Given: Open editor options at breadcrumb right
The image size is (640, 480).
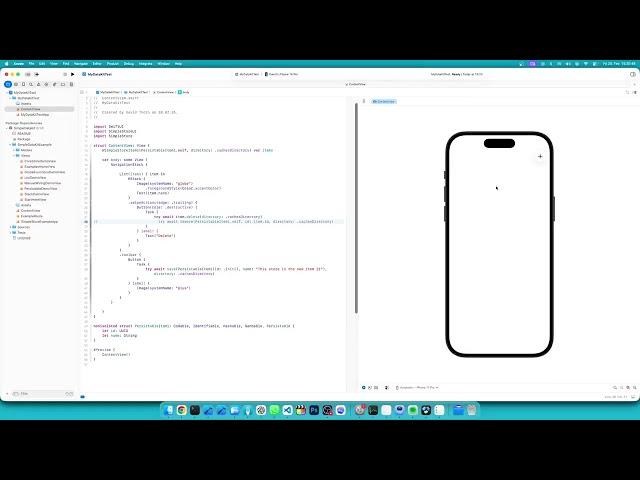Looking at the screenshot, I should click(627, 92).
